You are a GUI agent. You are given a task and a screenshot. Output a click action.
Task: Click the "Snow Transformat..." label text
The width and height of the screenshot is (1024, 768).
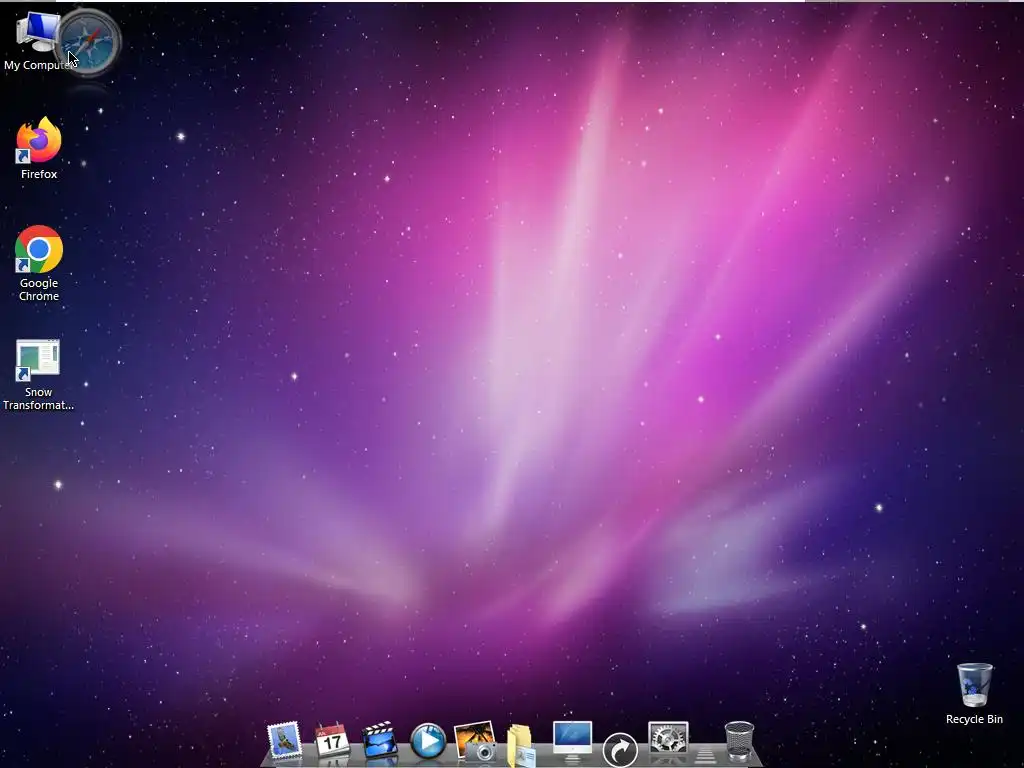tap(39, 398)
